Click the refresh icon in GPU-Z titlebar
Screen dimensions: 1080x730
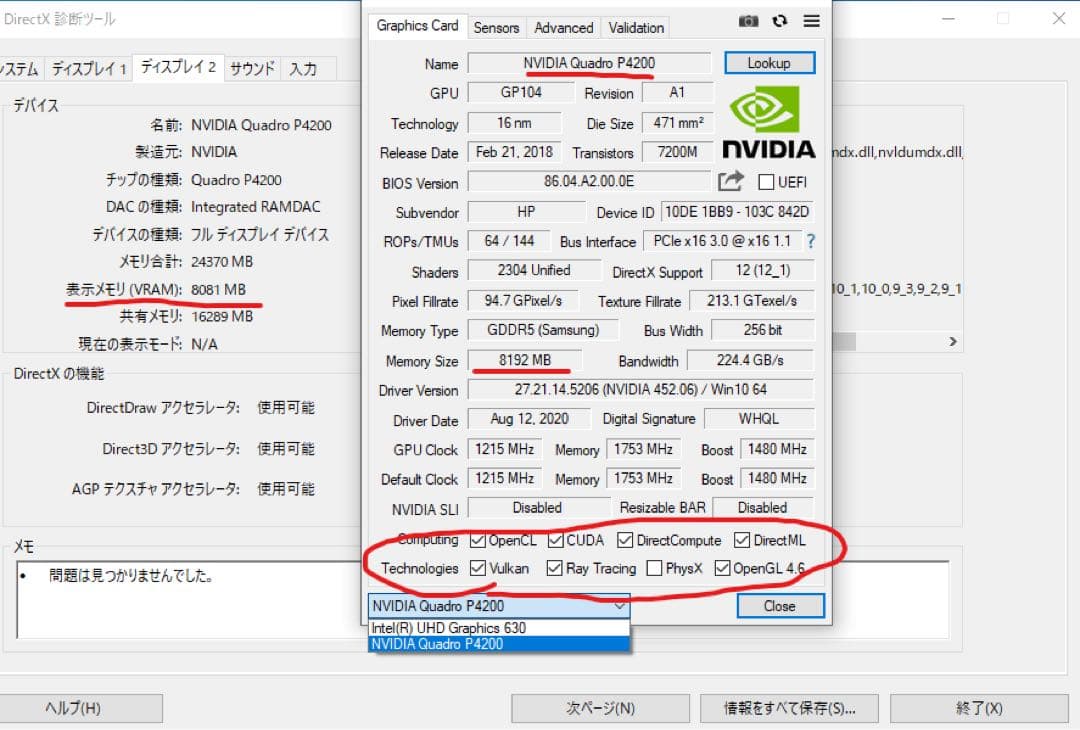(x=780, y=20)
